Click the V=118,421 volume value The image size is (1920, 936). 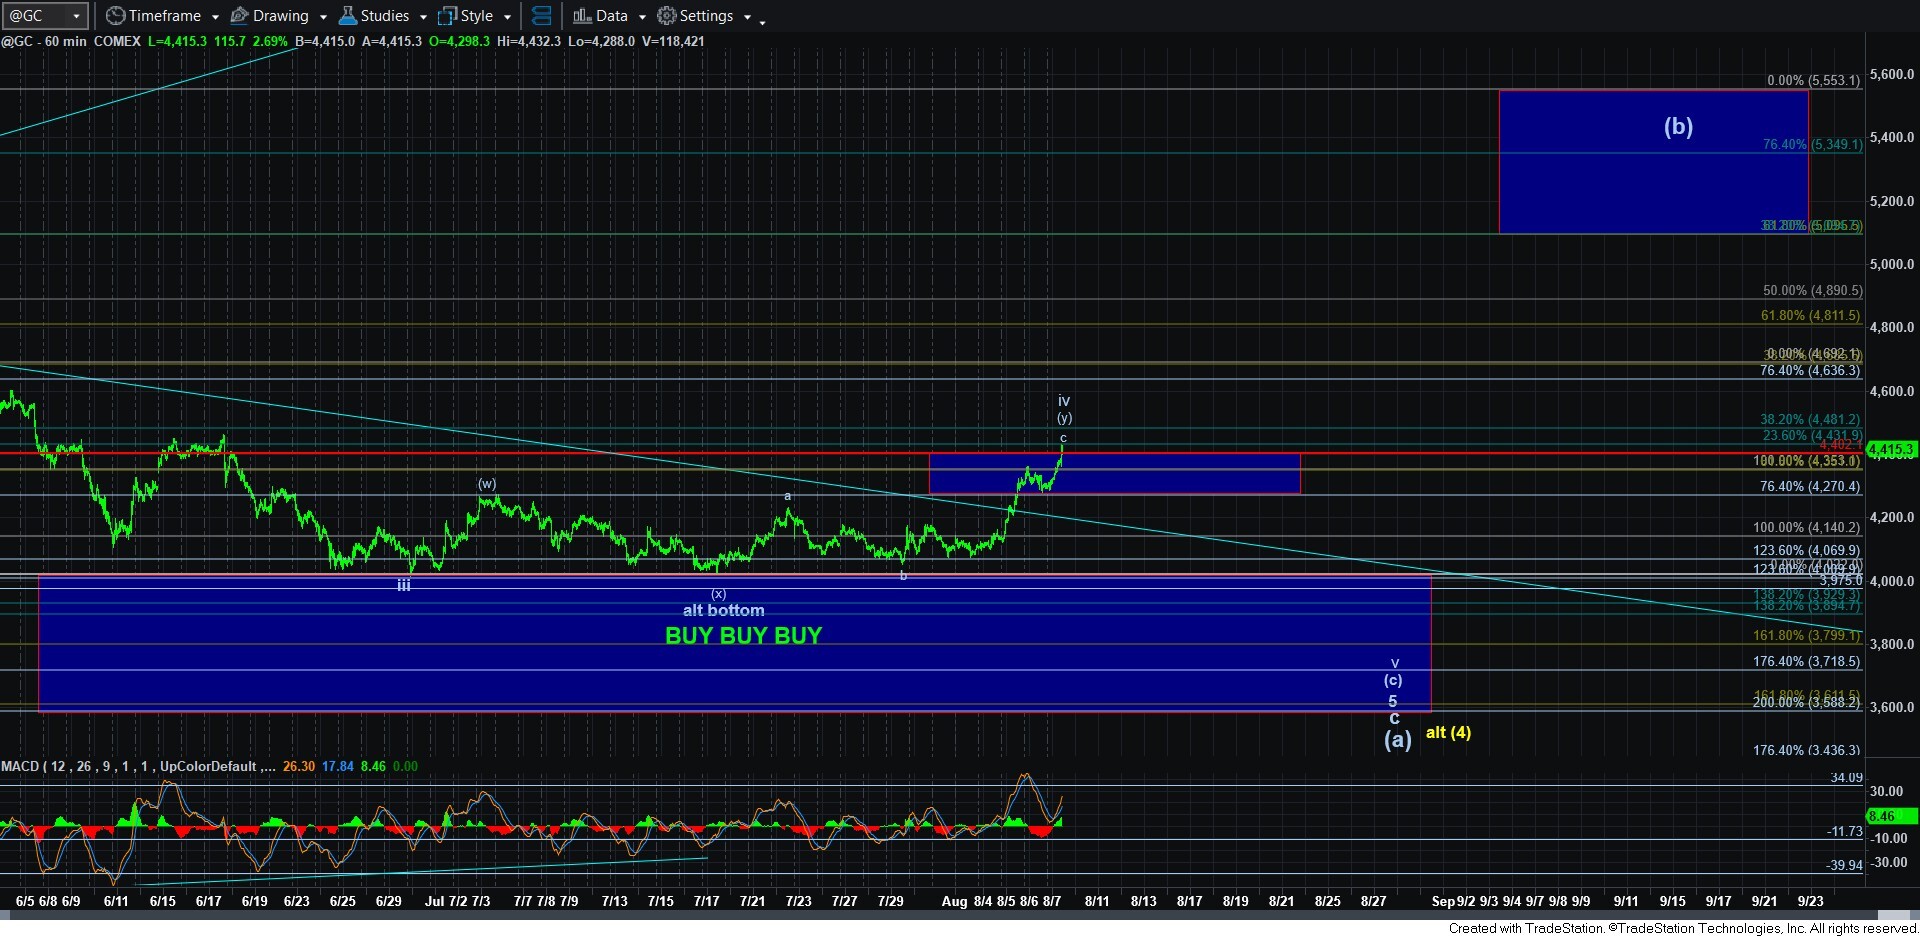tap(671, 41)
